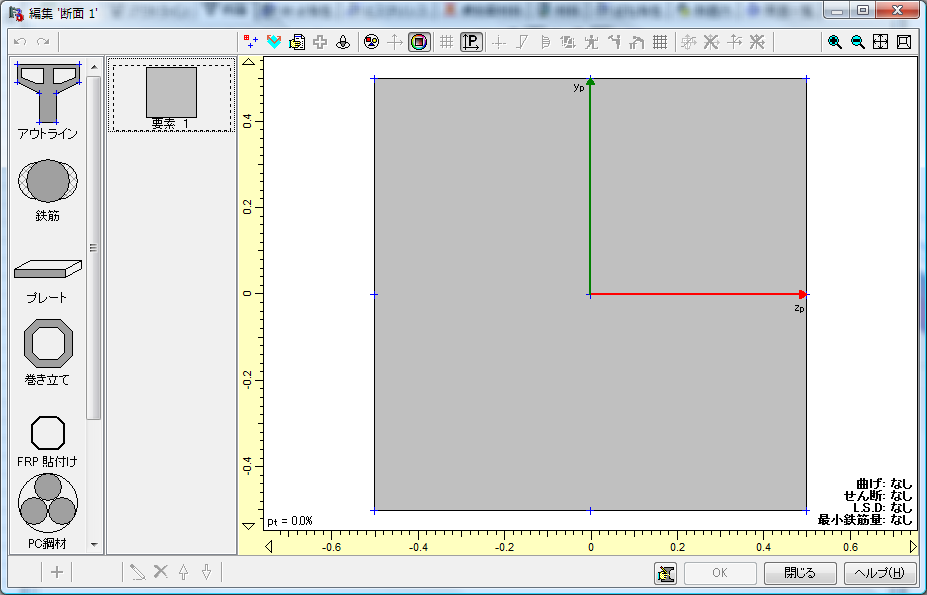Screen dimensions: 927x595
Task: Click the 曲げ: なし status text
Action: click(x=884, y=484)
